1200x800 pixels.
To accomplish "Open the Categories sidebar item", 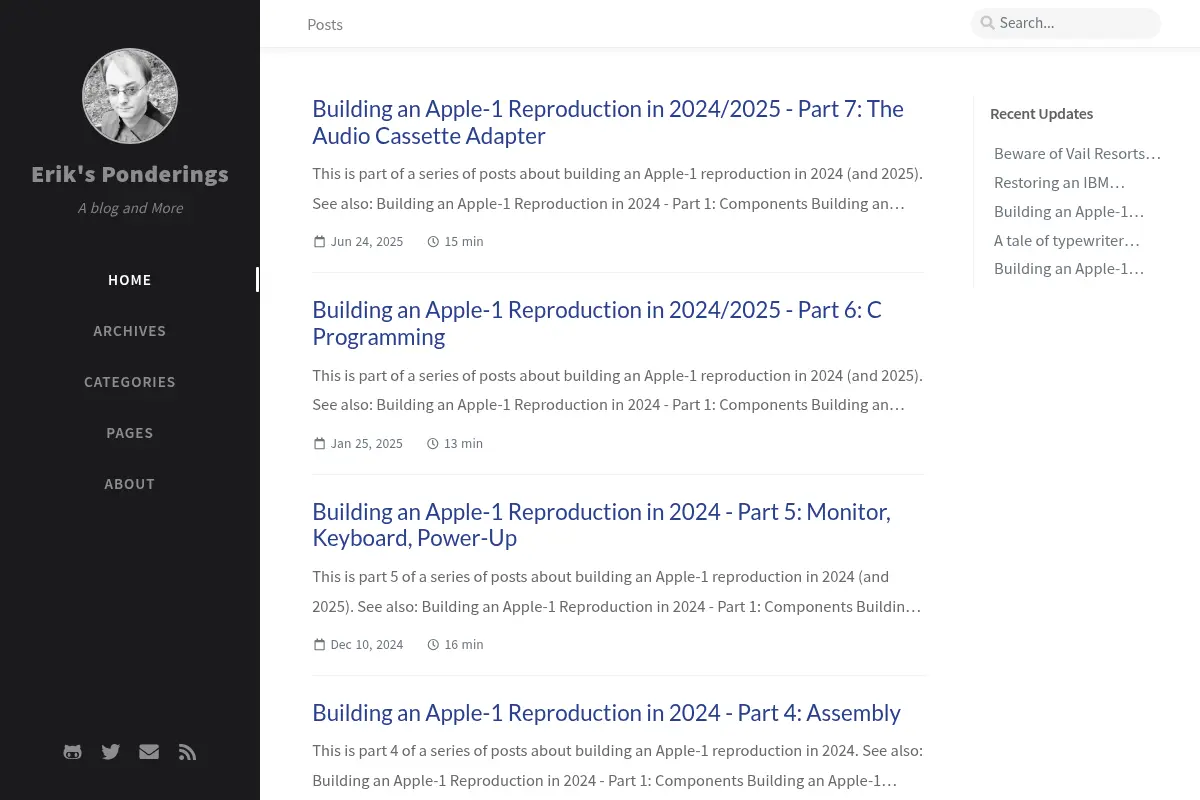I will (130, 382).
